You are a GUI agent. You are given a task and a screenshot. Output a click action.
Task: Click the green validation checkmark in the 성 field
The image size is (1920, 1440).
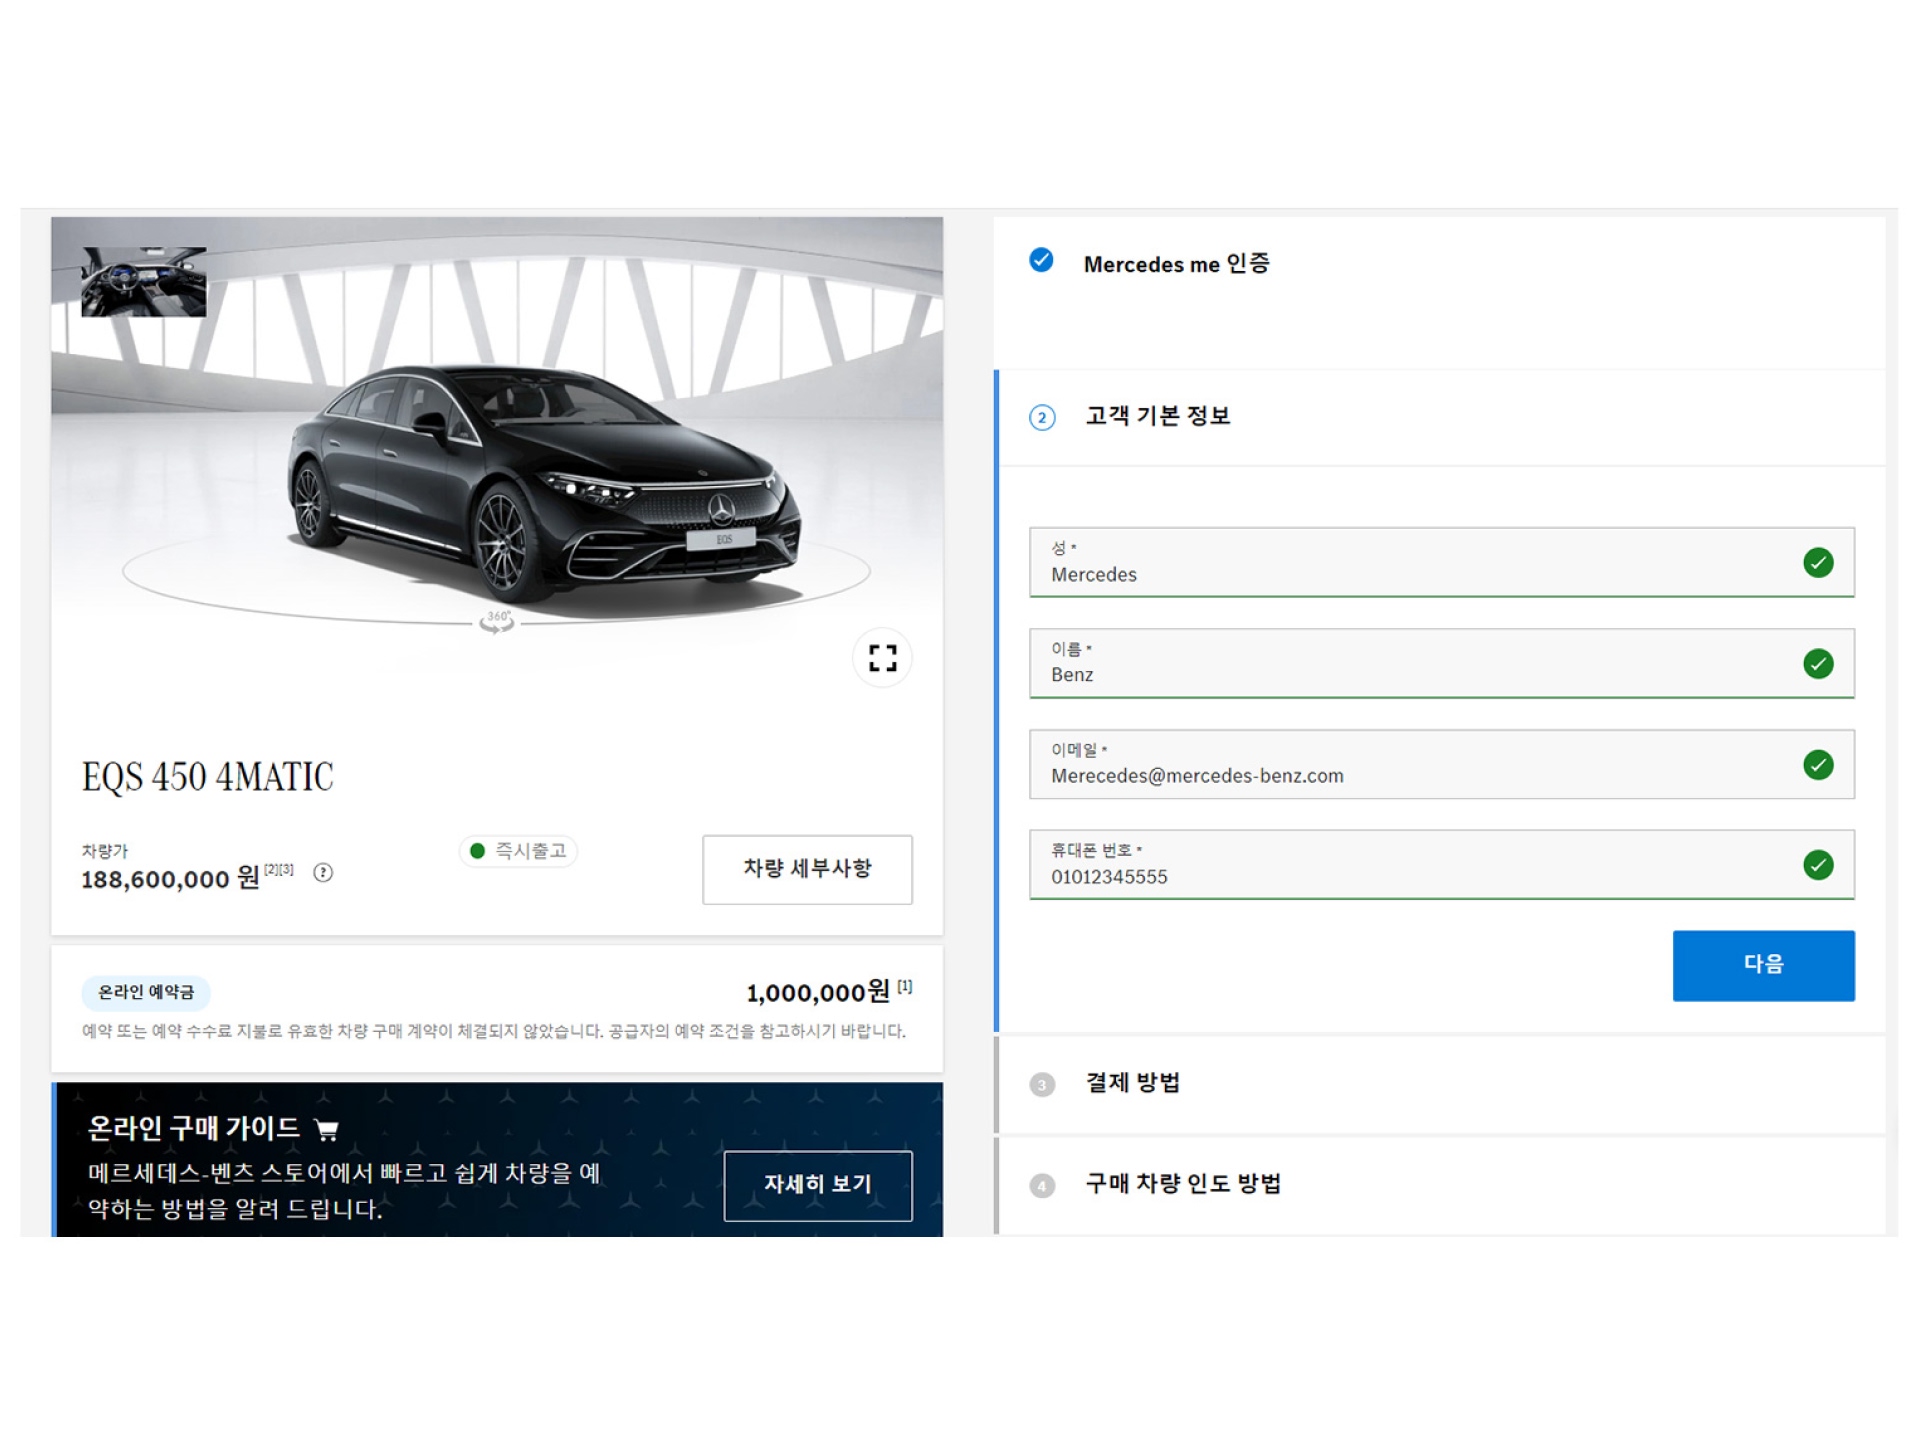point(1817,563)
